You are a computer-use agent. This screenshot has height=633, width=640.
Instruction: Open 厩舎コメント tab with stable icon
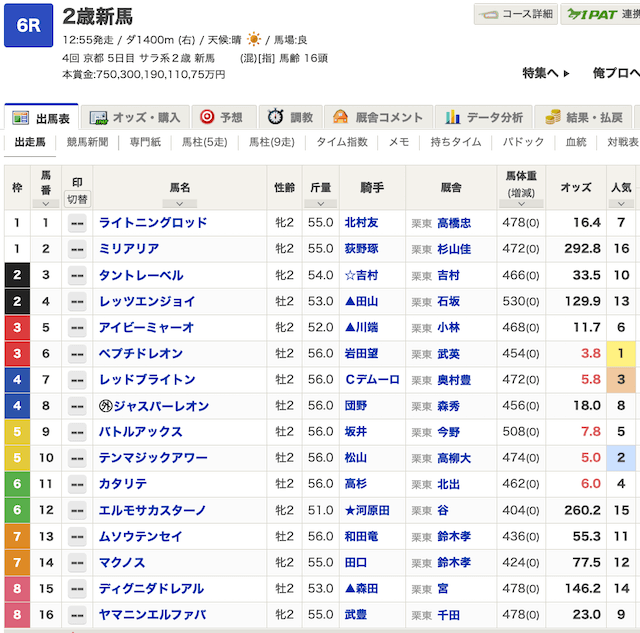coord(378,118)
